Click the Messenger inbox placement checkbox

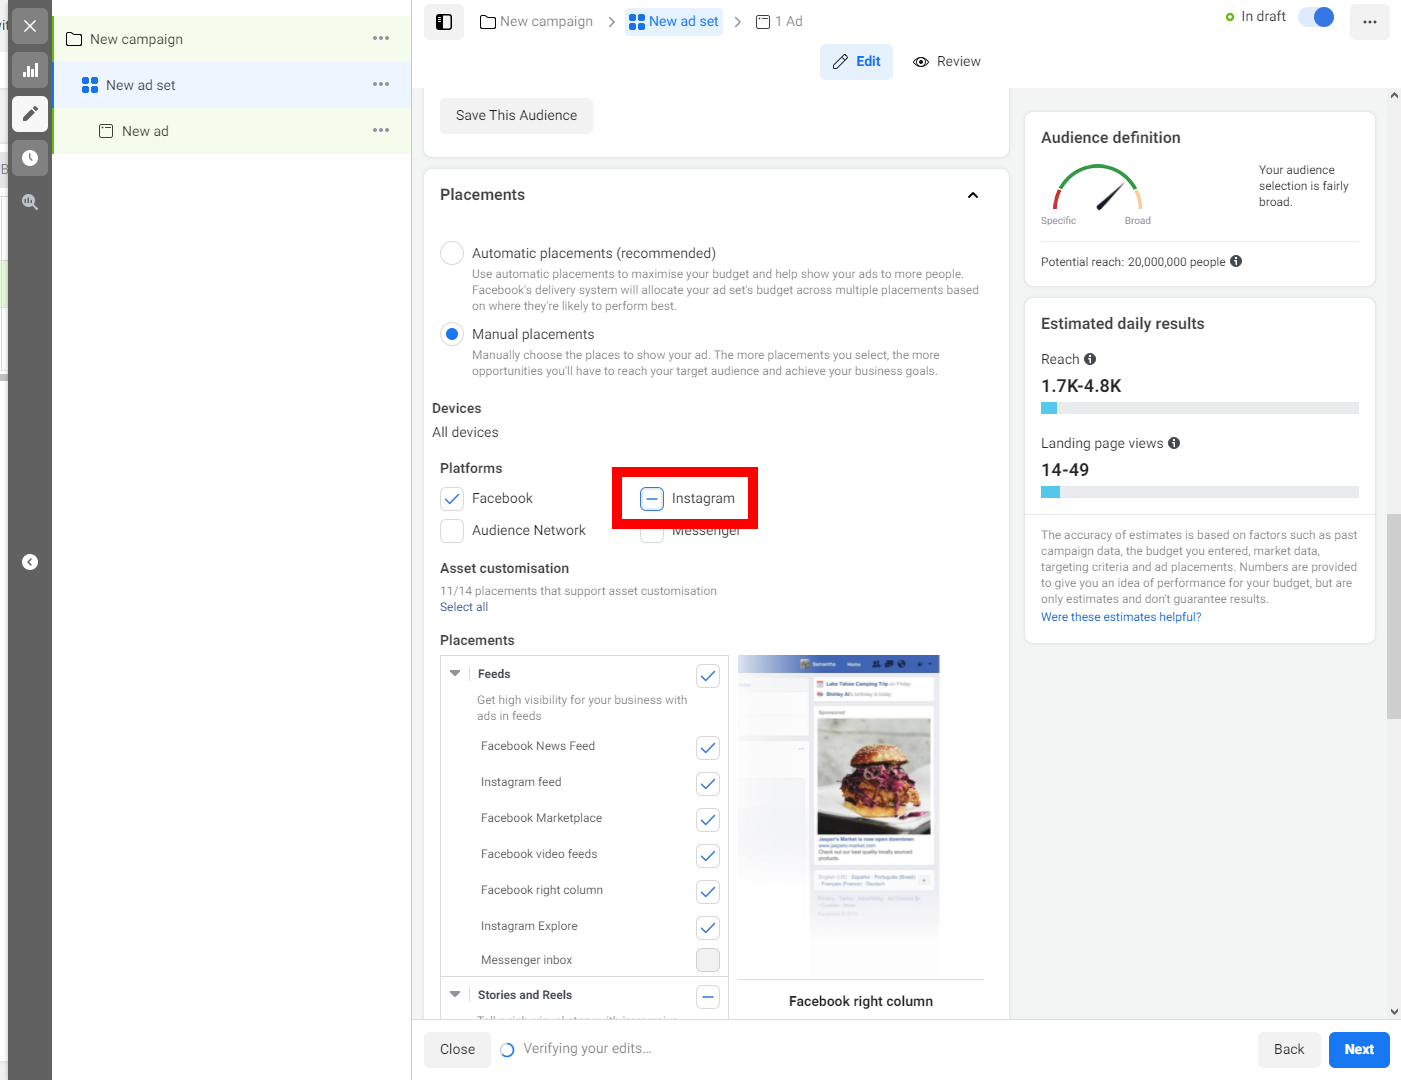708,960
